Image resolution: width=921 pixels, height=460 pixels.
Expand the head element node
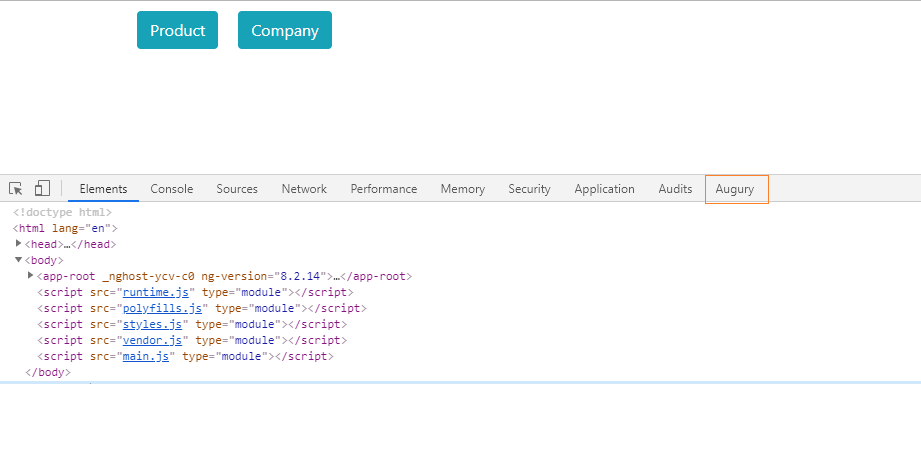coord(19,243)
